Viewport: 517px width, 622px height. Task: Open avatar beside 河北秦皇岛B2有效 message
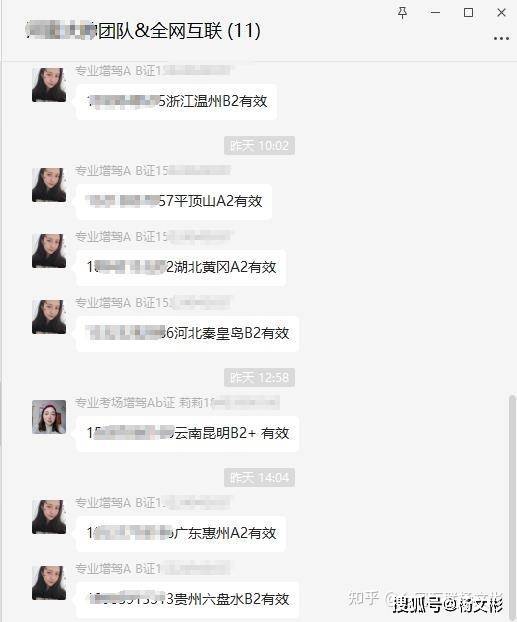[x=49, y=317]
